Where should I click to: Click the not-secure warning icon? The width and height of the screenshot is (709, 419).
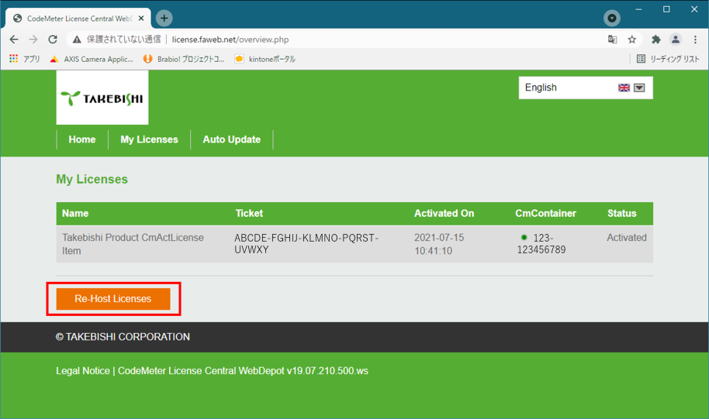[x=77, y=40]
